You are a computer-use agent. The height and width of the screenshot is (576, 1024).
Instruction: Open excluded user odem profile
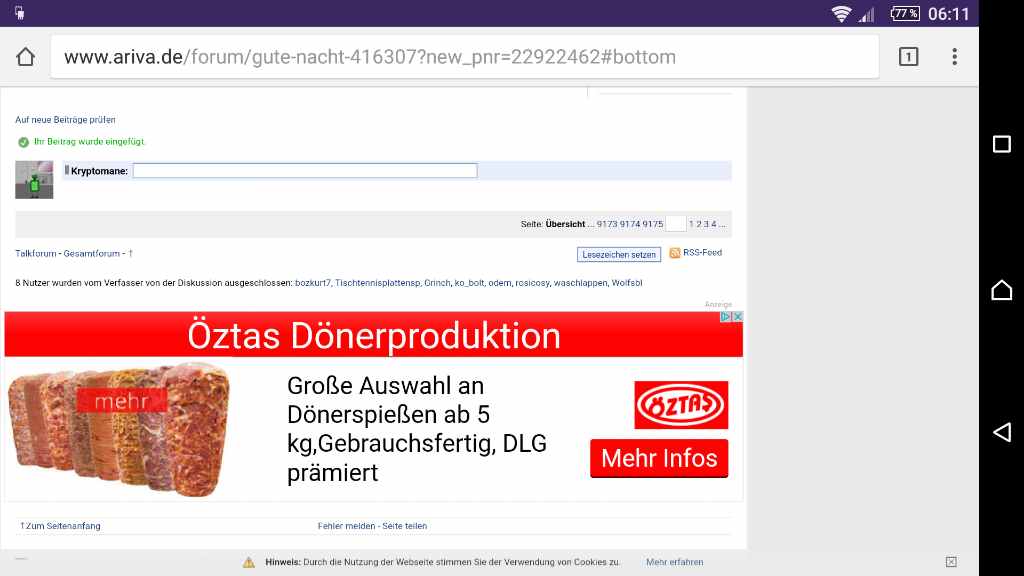500,283
